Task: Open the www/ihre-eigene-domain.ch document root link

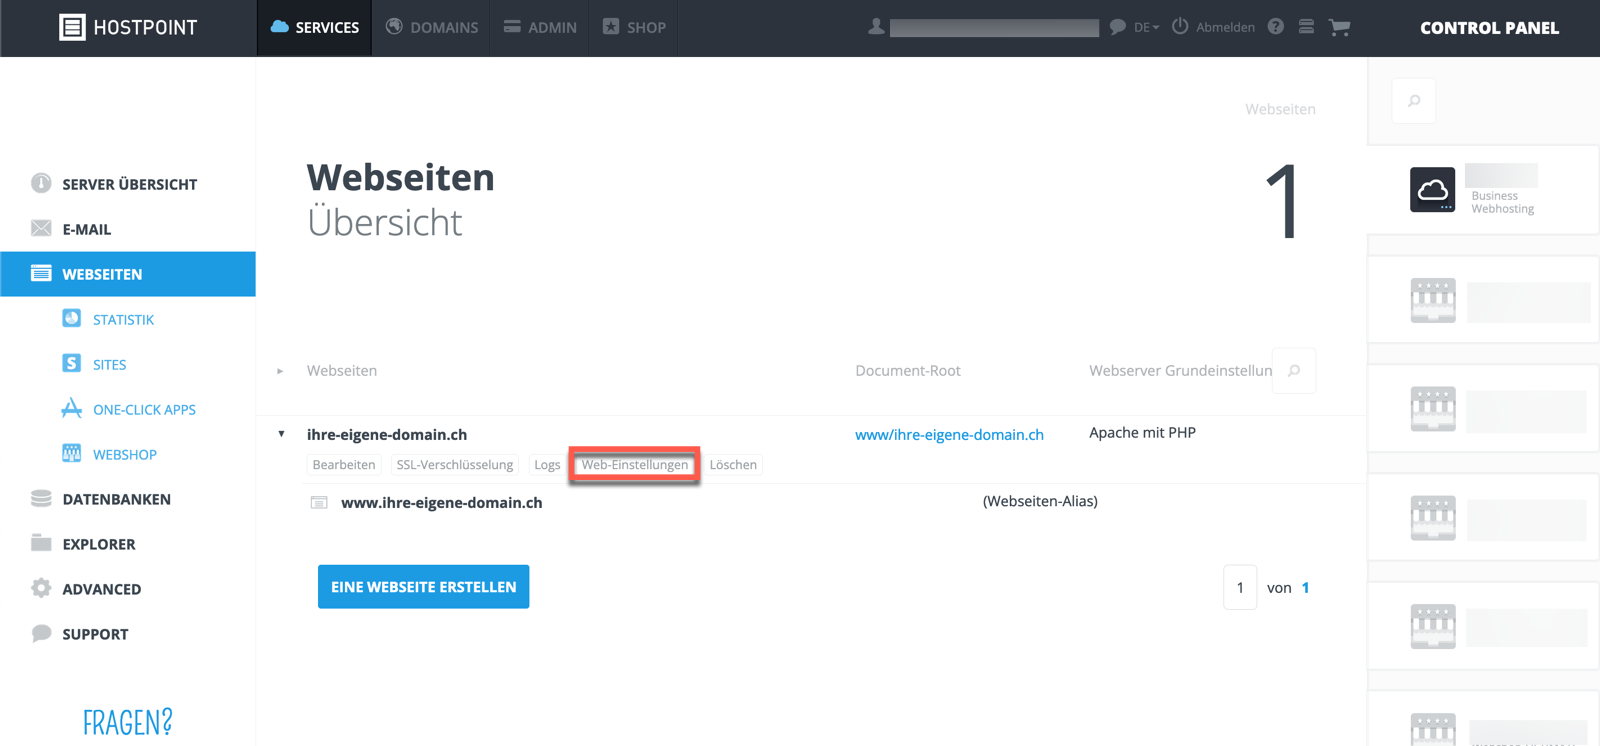Action: coord(949,434)
